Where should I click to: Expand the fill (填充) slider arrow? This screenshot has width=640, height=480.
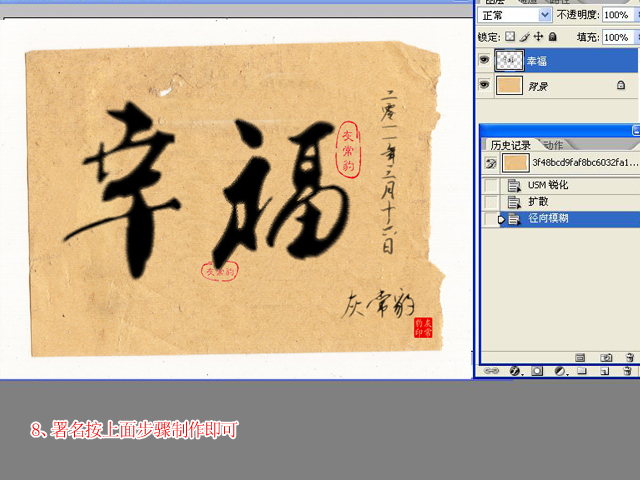point(635,37)
